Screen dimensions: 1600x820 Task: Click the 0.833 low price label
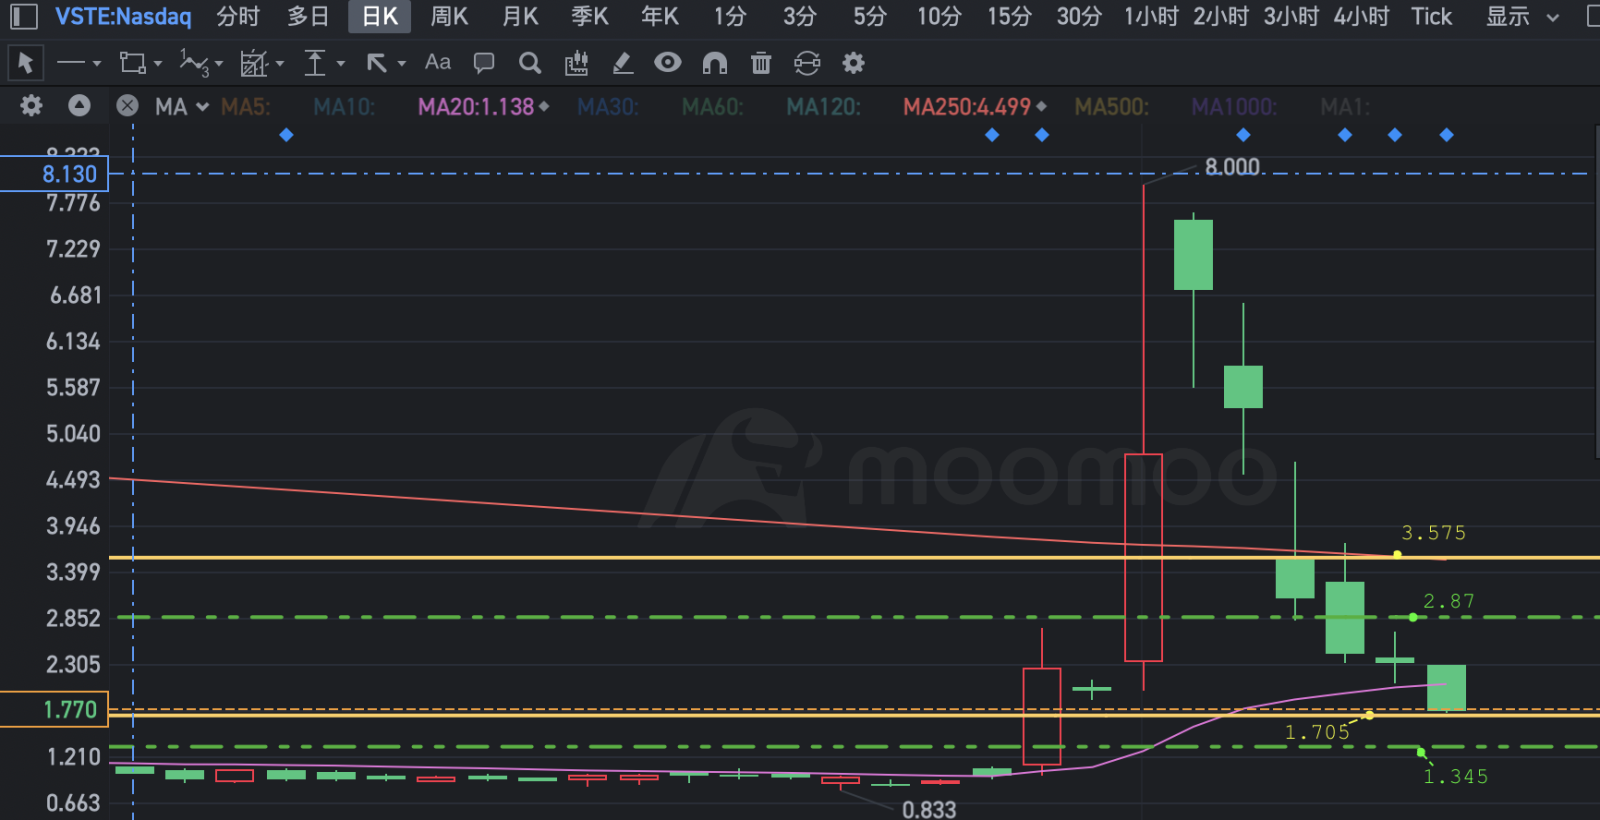929,809
